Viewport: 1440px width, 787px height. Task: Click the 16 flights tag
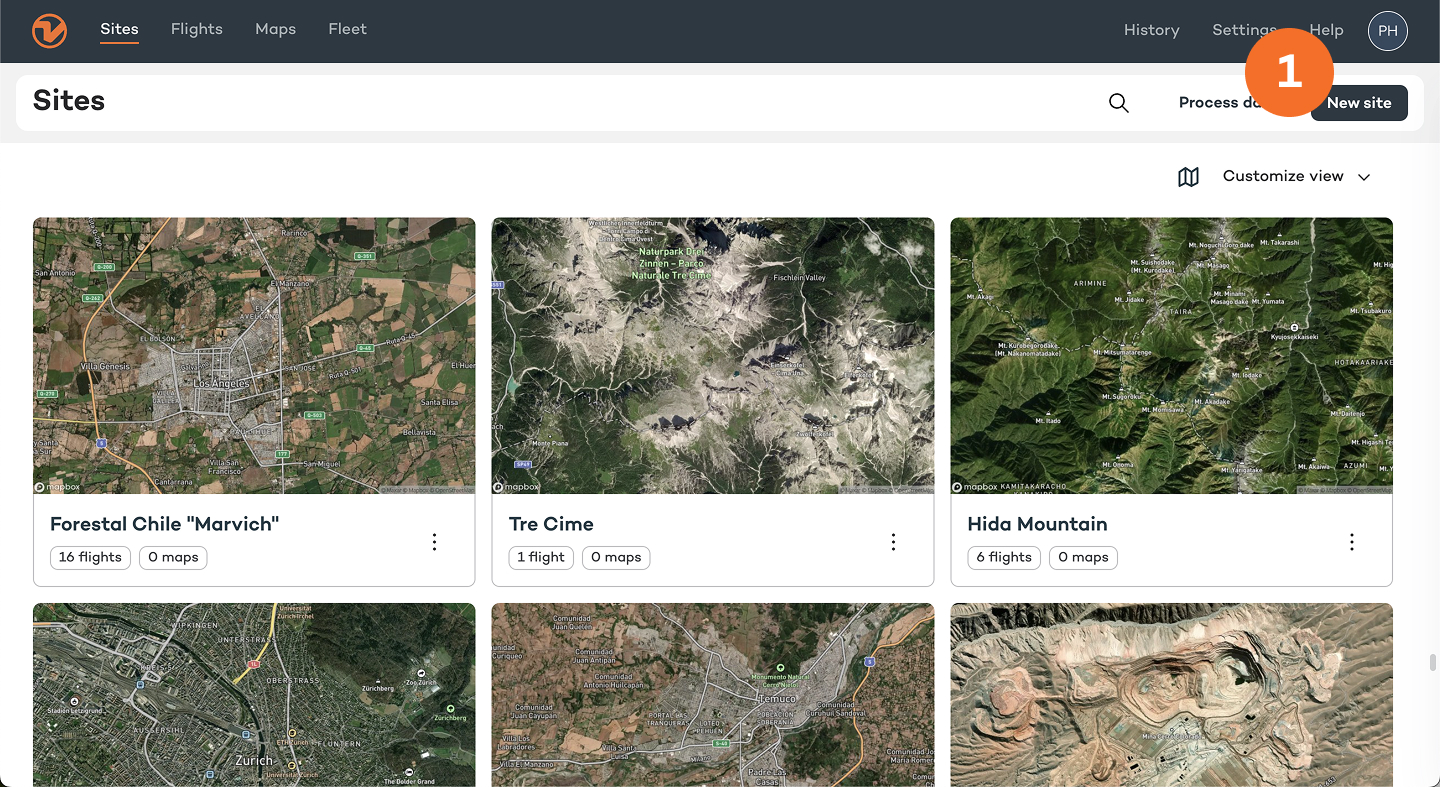point(90,557)
